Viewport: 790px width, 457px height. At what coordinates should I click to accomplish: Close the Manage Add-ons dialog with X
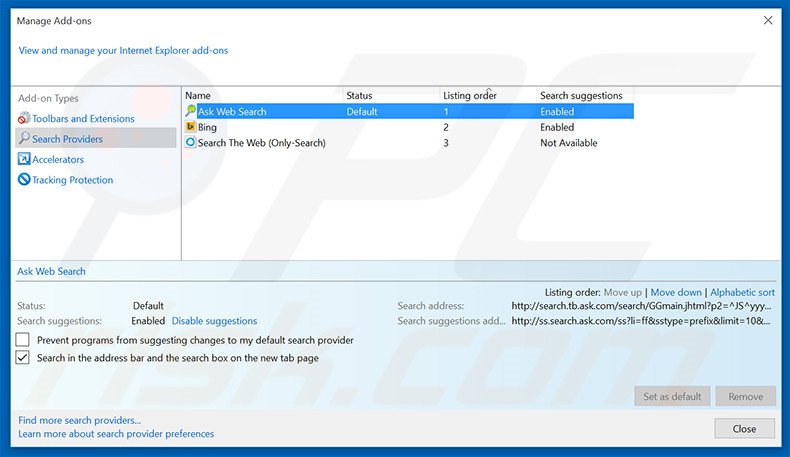(768, 20)
